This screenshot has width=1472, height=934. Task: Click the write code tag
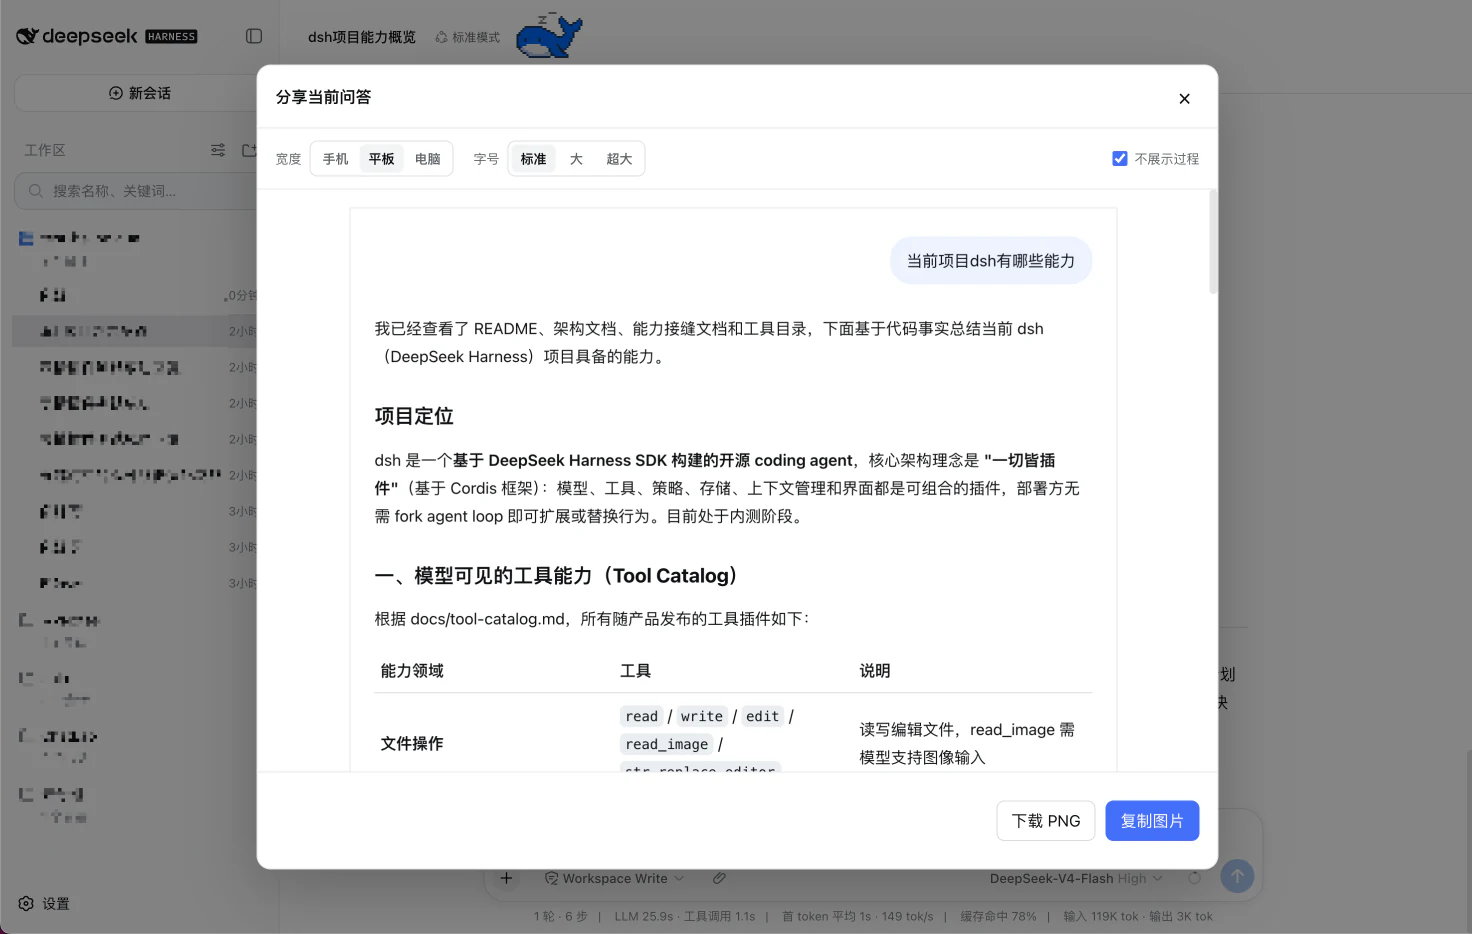coord(702,716)
